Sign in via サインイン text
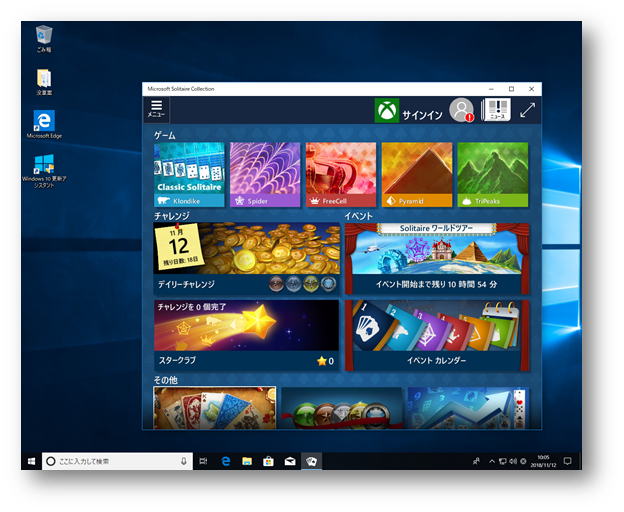The image size is (624, 512). (422, 115)
